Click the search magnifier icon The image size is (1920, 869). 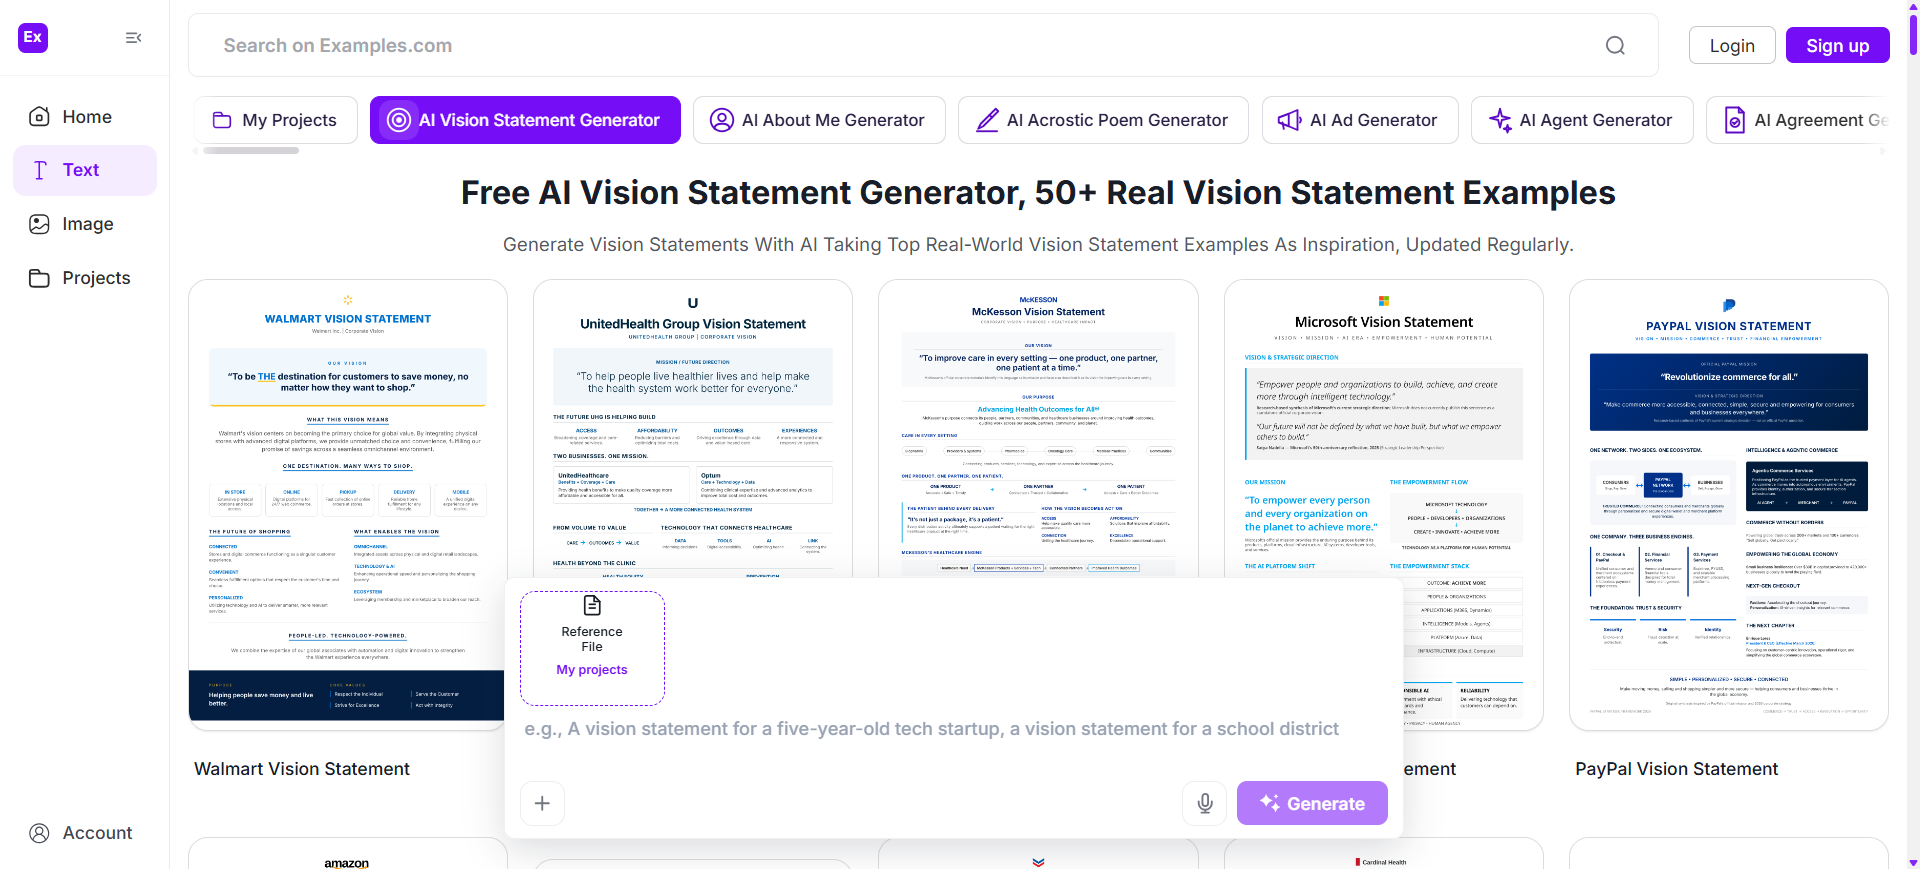click(x=1615, y=45)
